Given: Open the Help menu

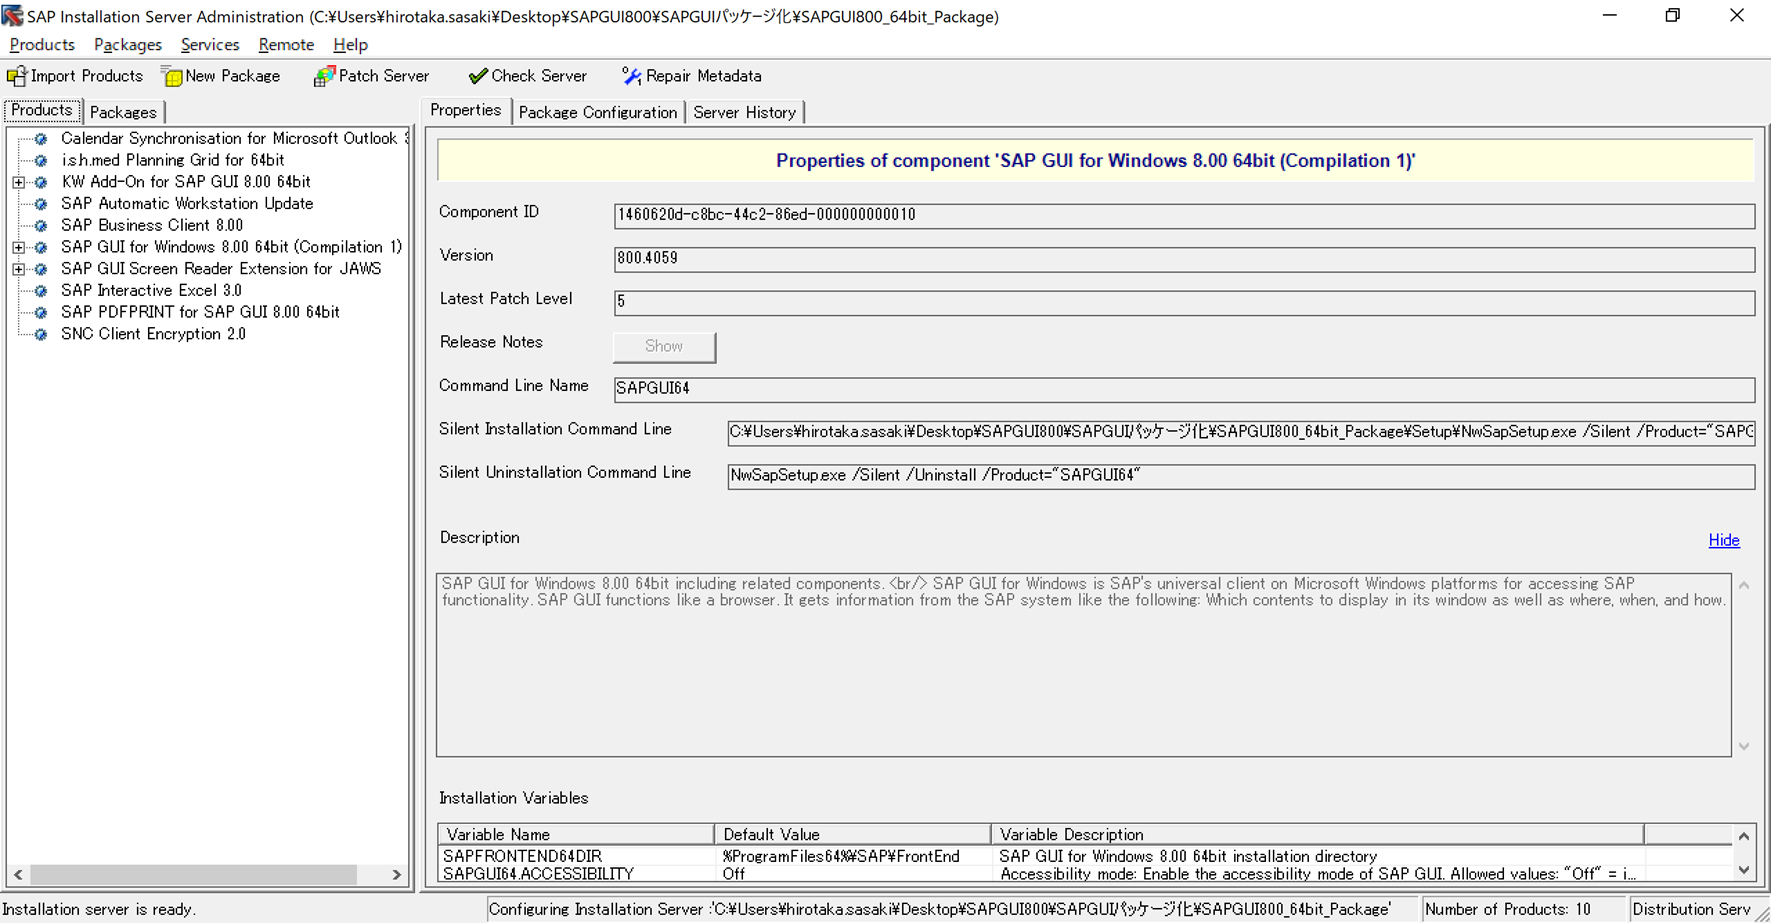Looking at the screenshot, I should [350, 45].
